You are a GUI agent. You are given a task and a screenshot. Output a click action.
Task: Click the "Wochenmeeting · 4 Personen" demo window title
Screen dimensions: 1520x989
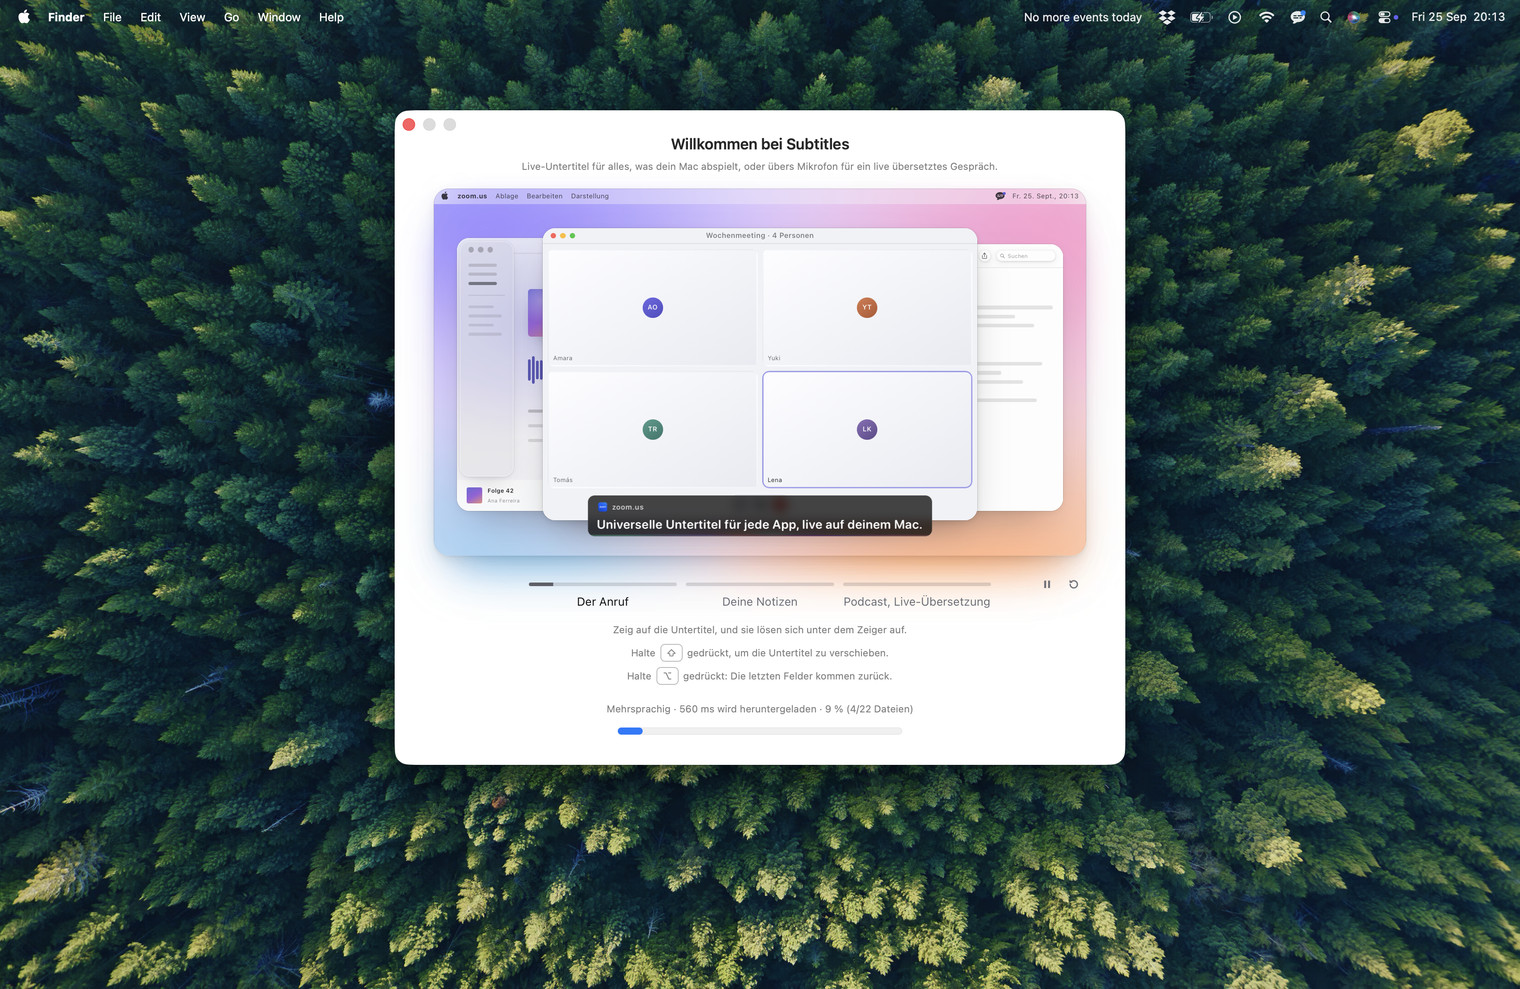[760, 236]
